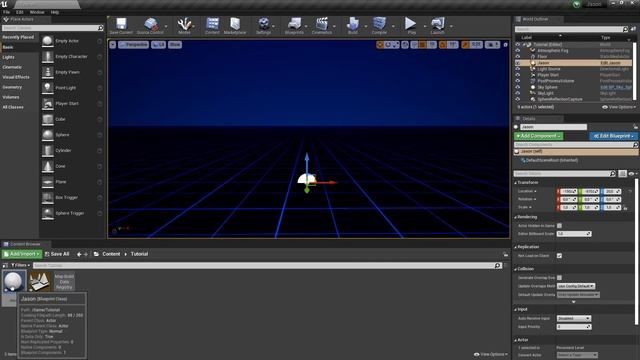Switch to Lights category in Place Actors
The image size is (640, 360).
point(9,57)
